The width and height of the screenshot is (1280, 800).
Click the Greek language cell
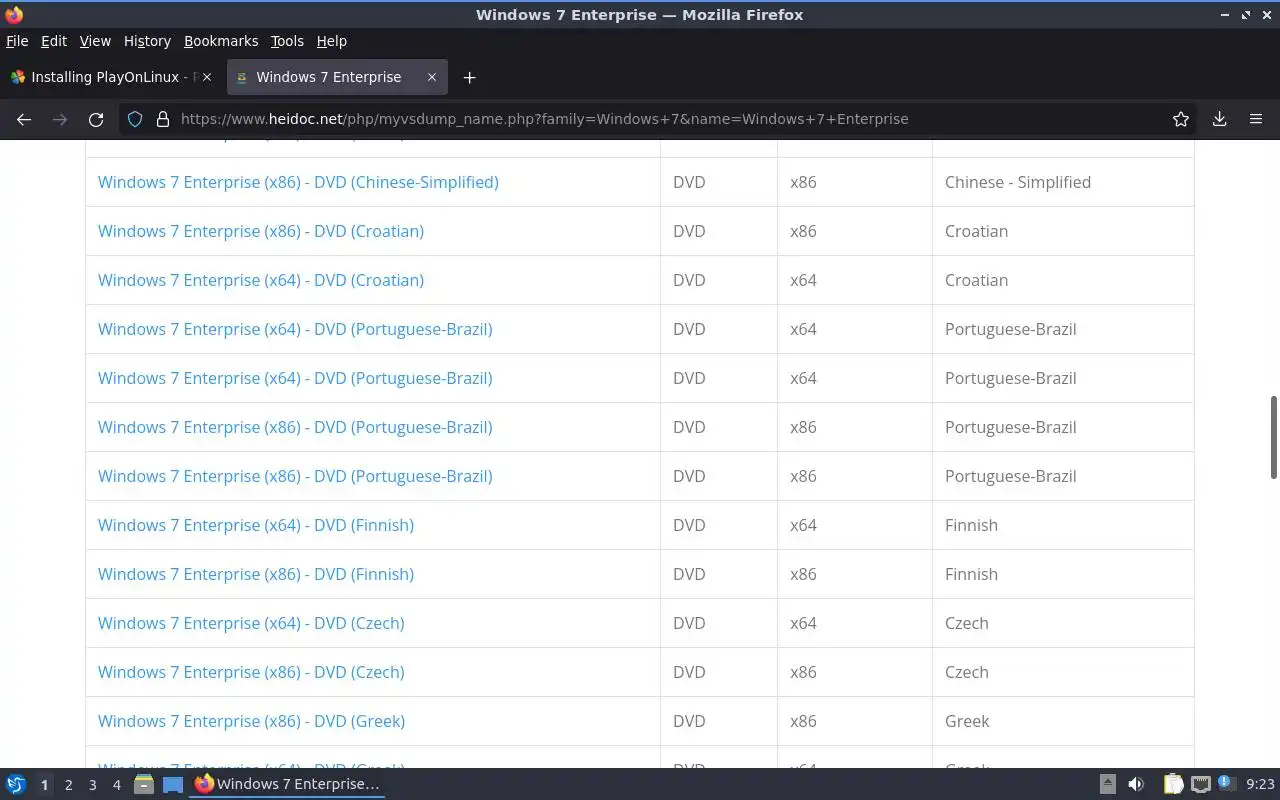pos(1062,721)
